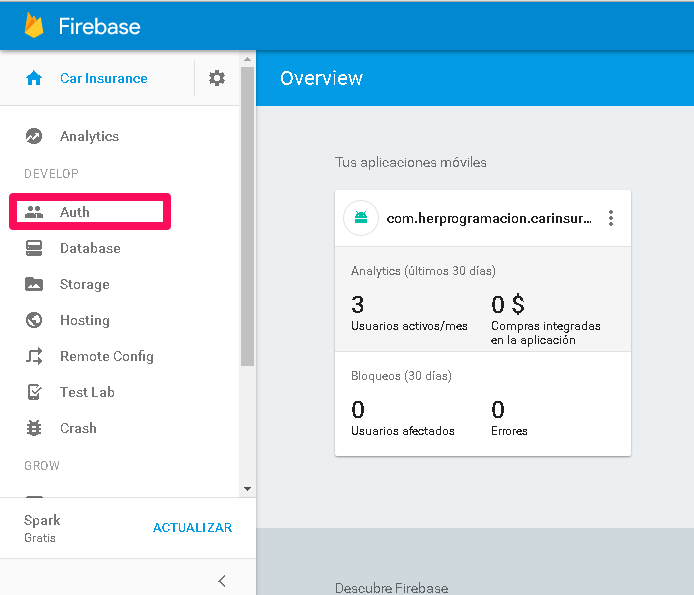This screenshot has height=595, width=694.
Task: Click 'Compras integradas en la aplicación' label
Action: pyautogui.click(x=546, y=333)
